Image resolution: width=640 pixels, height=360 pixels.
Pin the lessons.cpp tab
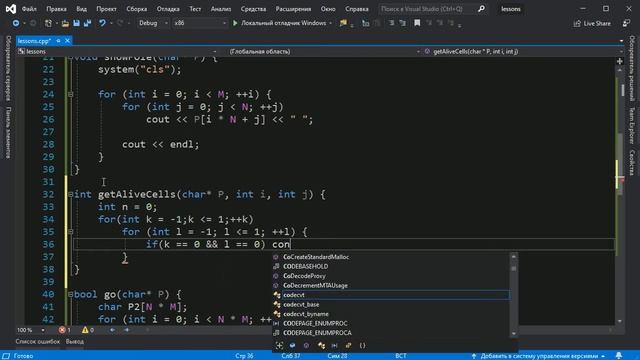pyautogui.click(x=59, y=41)
